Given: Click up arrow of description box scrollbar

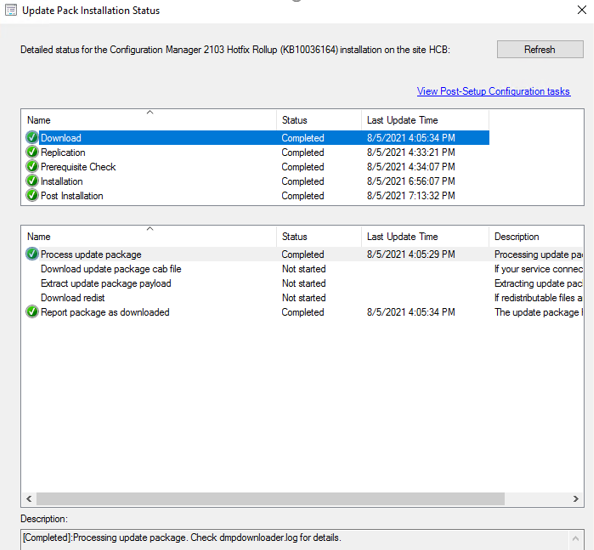Looking at the screenshot, I should click(x=575, y=538).
